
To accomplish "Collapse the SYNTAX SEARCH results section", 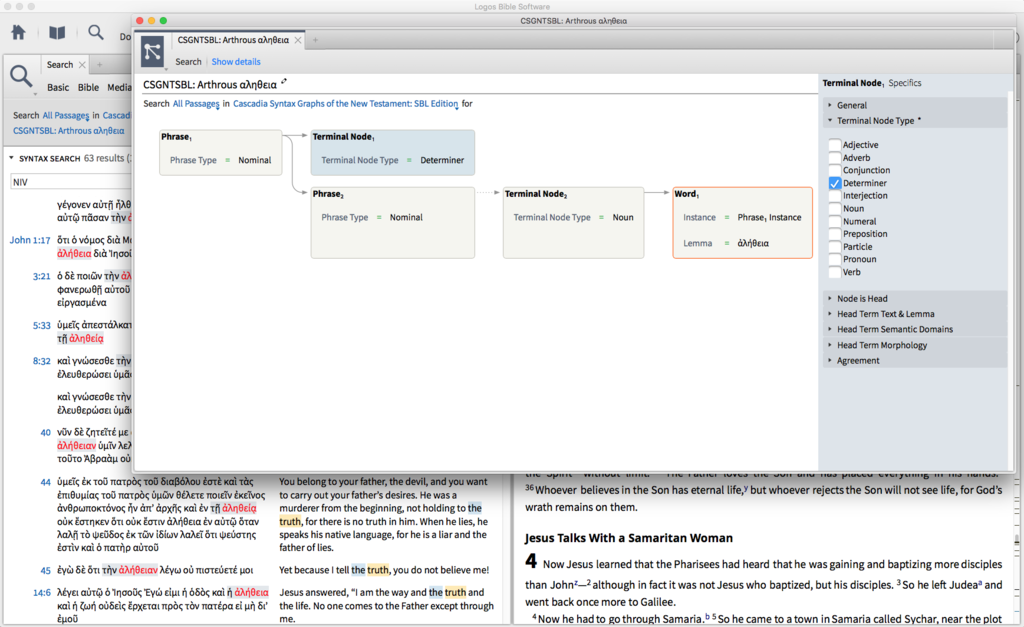I will click(11, 158).
